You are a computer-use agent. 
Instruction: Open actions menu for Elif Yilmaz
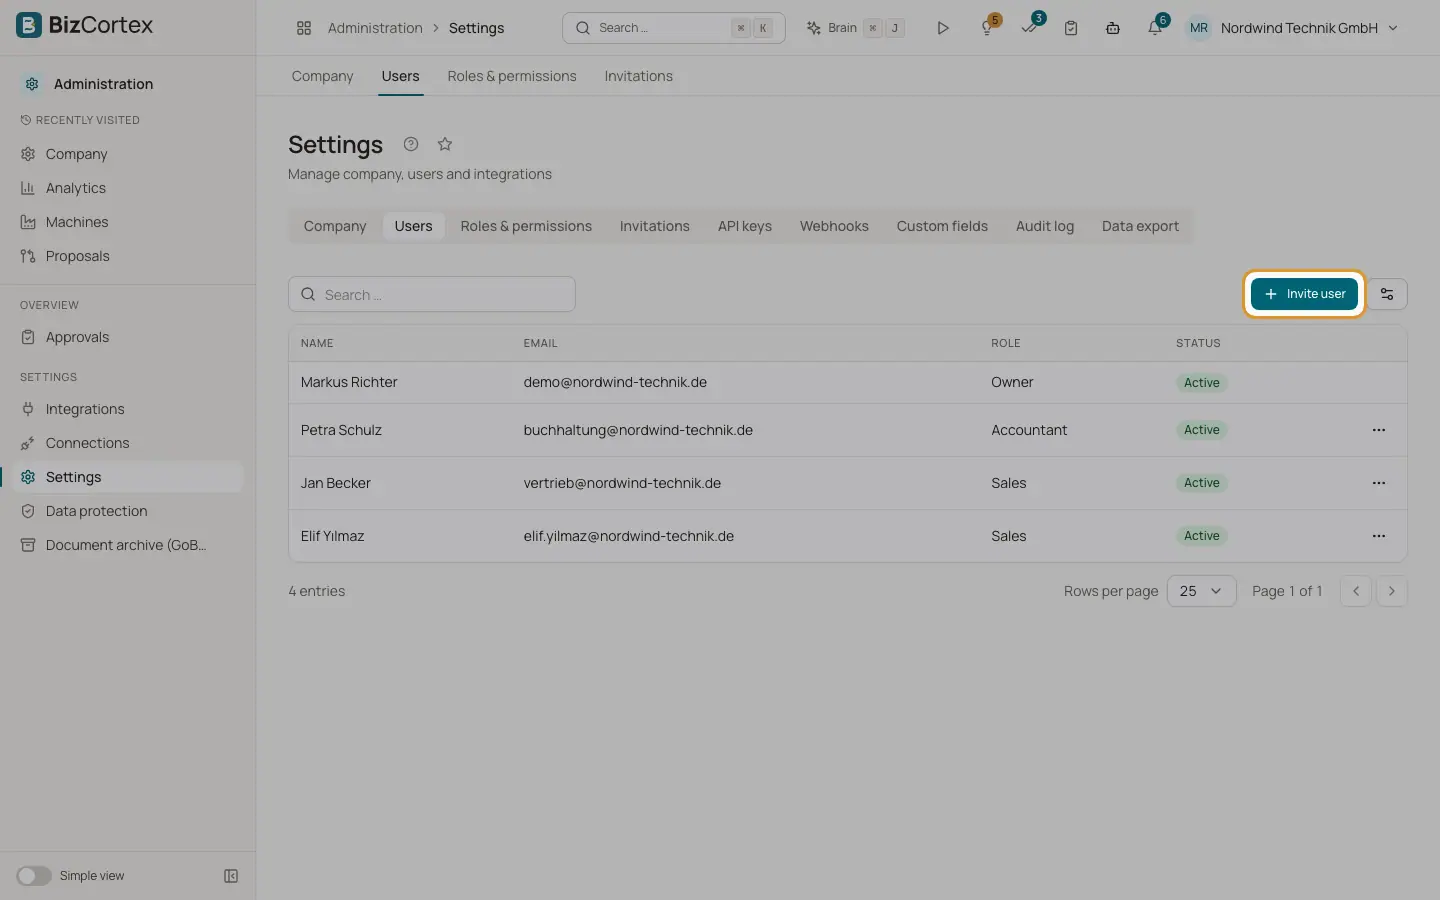coord(1379,536)
